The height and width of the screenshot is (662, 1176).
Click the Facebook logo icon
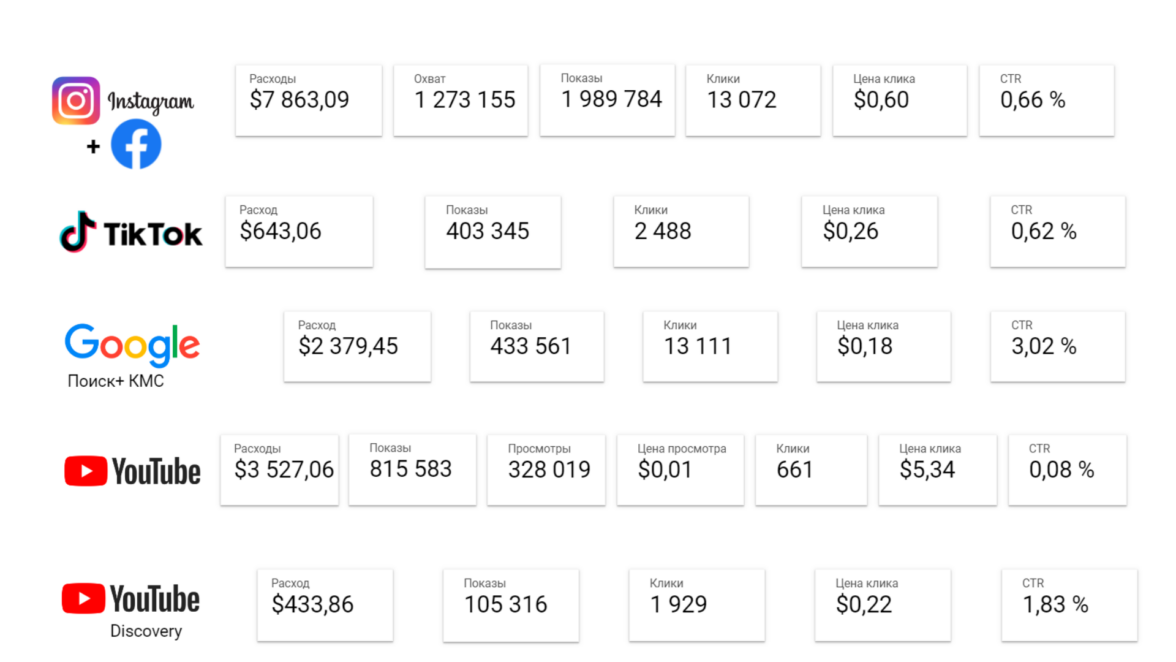tap(136, 144)
